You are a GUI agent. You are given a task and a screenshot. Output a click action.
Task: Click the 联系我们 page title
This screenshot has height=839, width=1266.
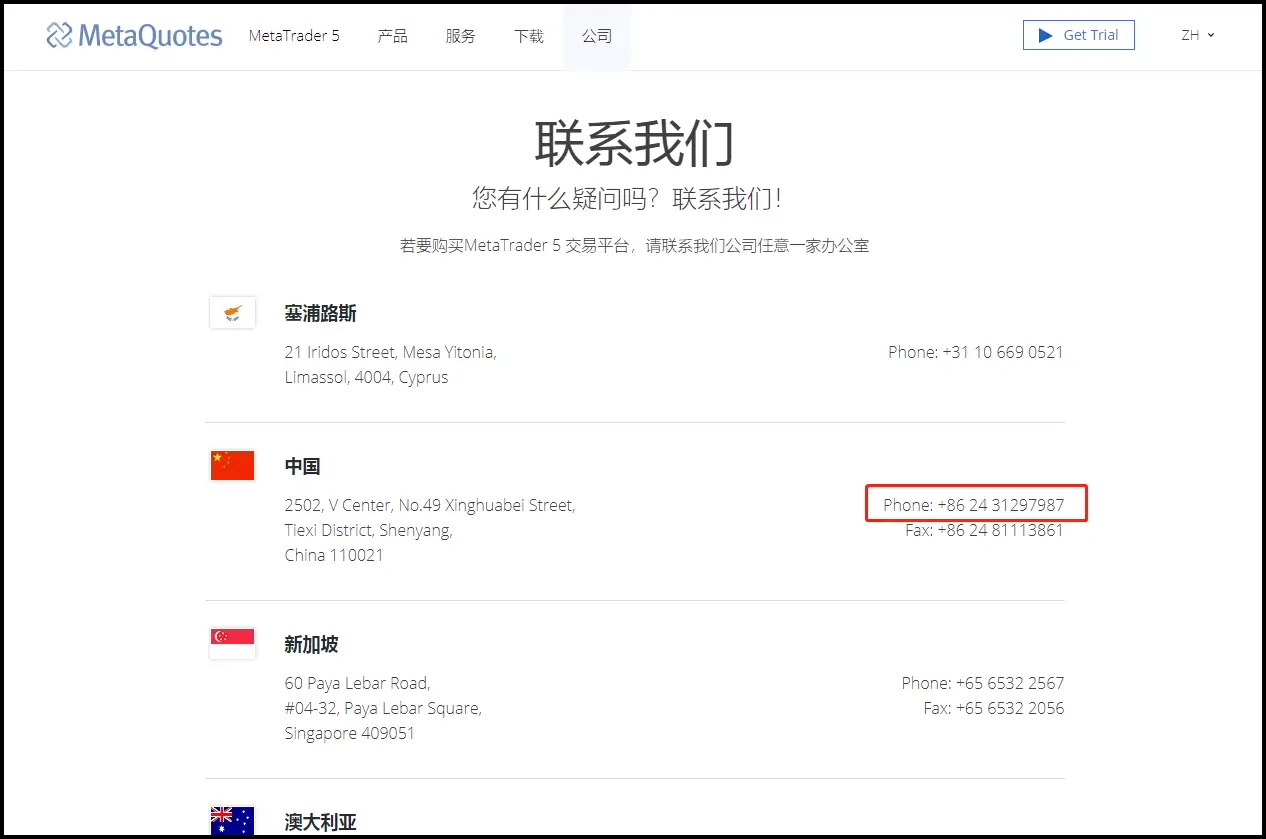[x=634, y=142]
